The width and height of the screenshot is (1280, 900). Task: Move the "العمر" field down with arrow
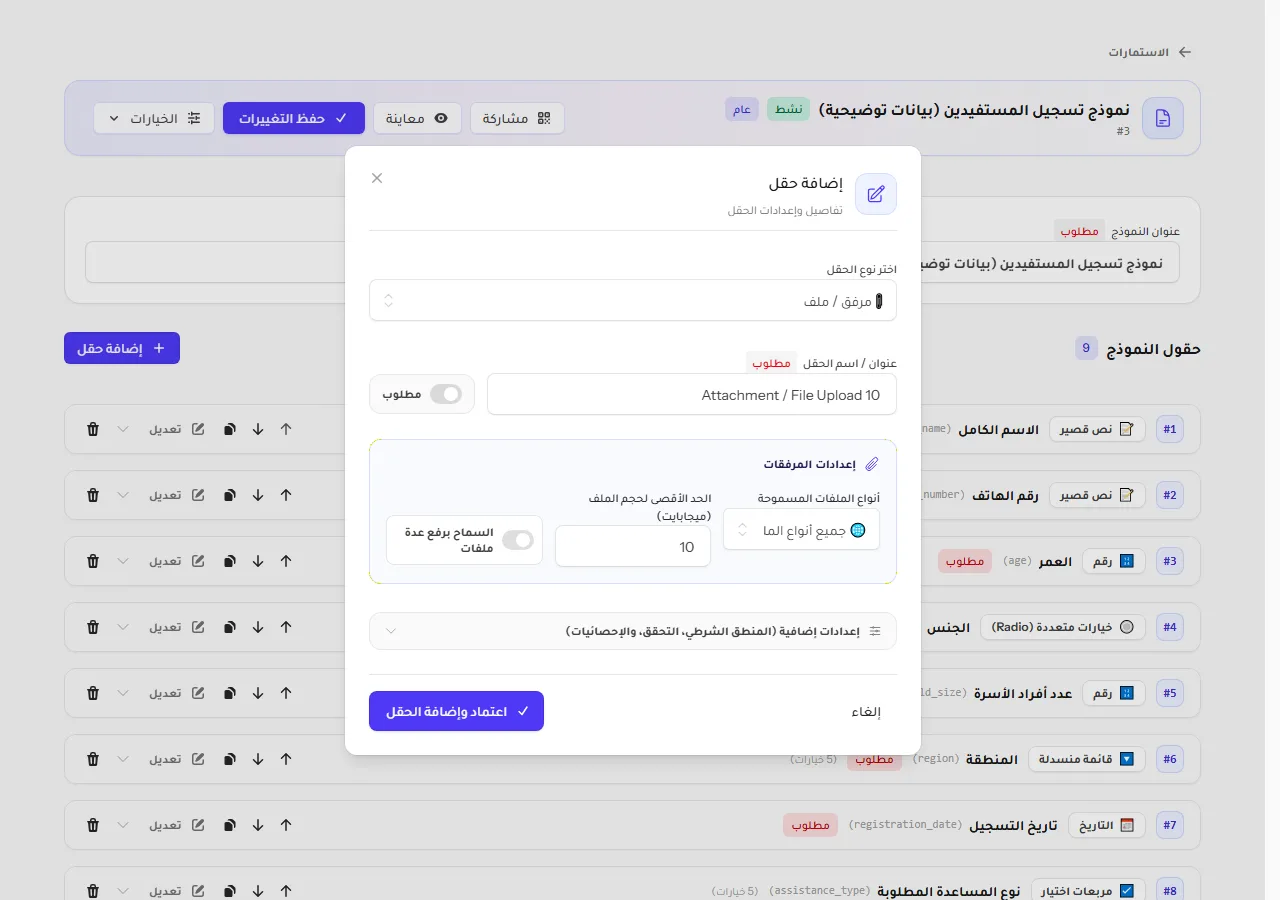258,561
